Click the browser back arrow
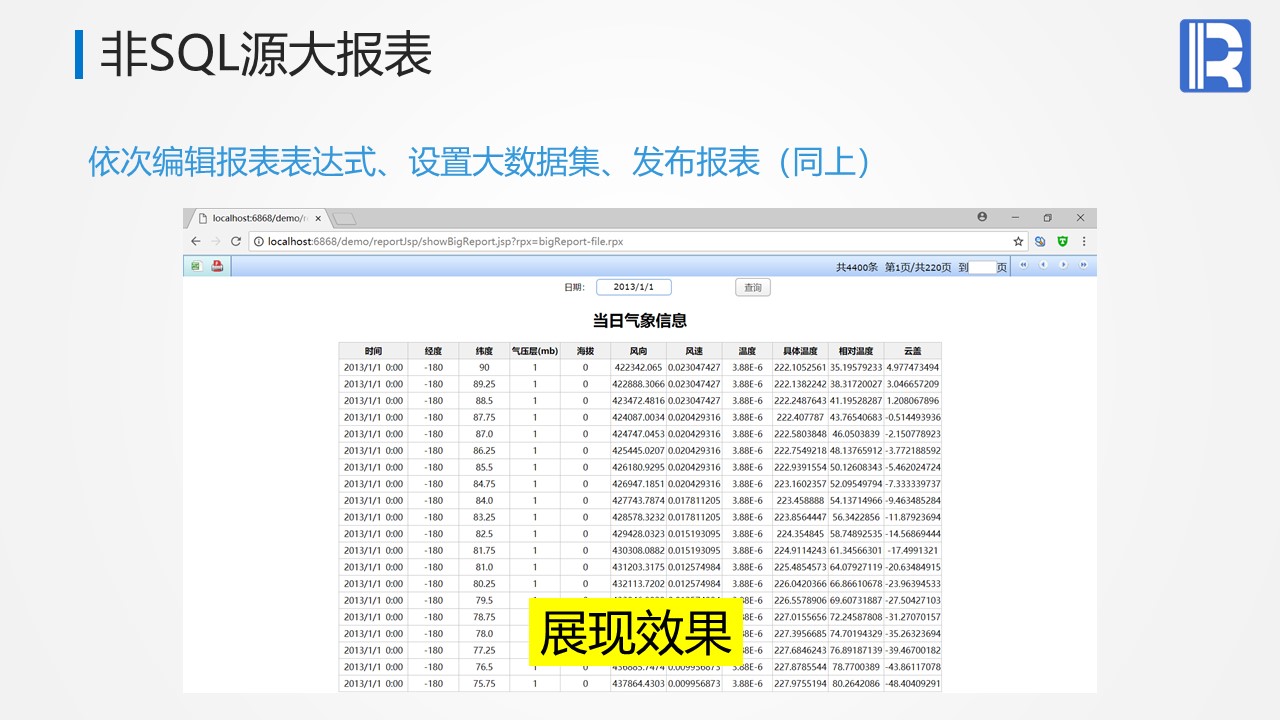The width and height of the screenshot is (1280, 720). coord(196,241)
